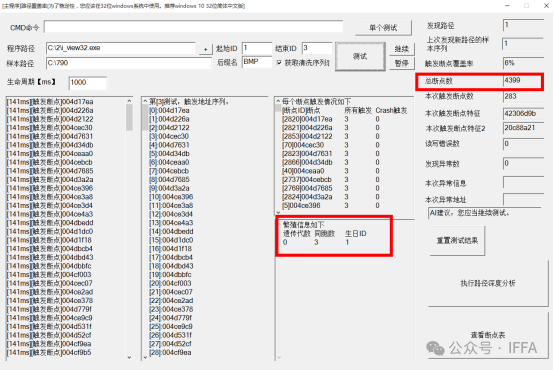Click the 发现异常数 value field
Screen dimensions: 554x370
(523, 163)
